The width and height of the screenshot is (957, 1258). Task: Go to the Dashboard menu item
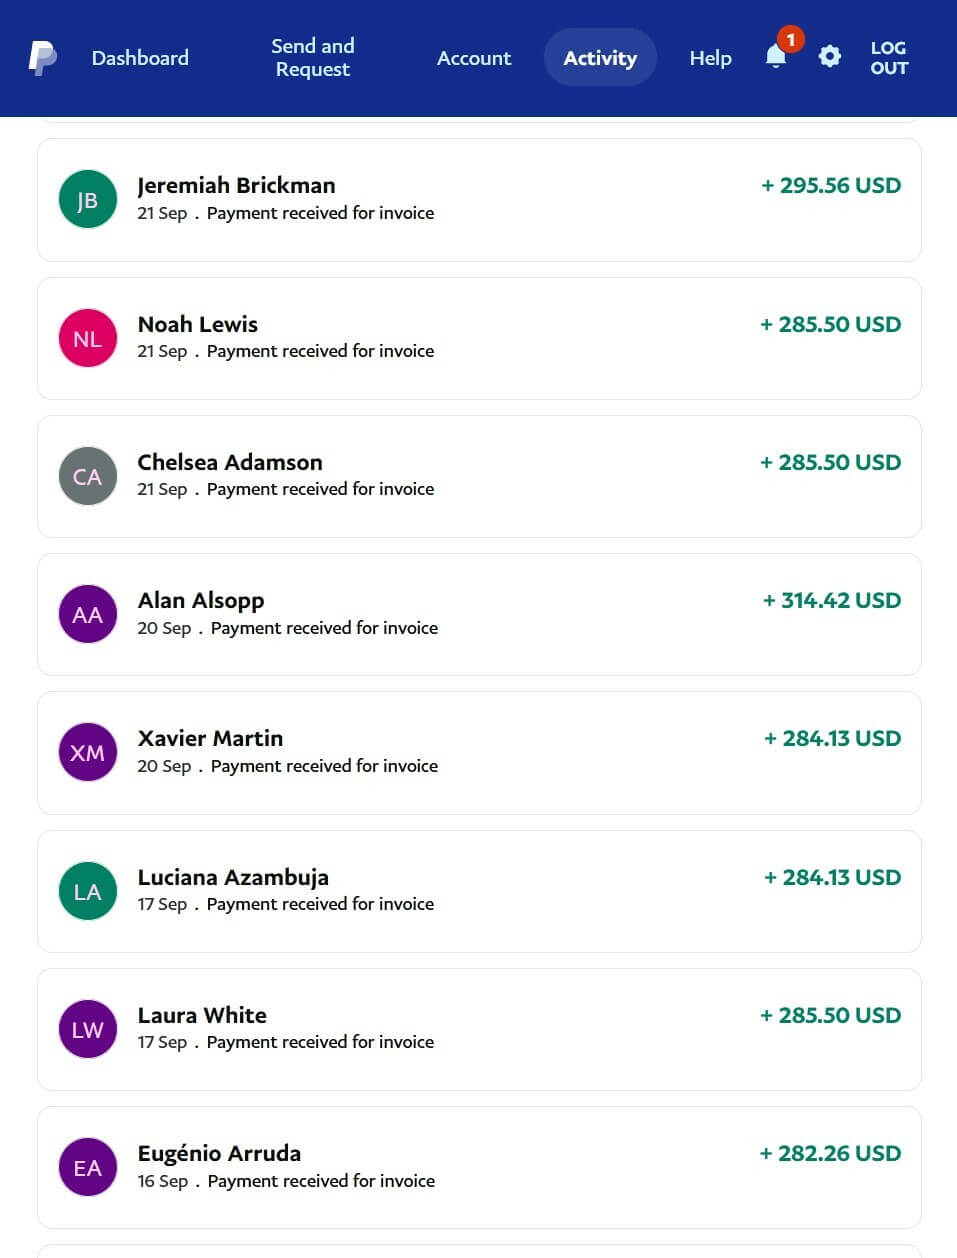140,58
